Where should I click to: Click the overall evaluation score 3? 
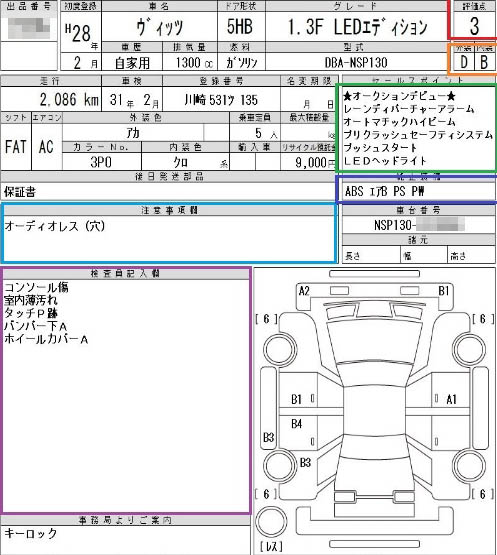[474, 26]
